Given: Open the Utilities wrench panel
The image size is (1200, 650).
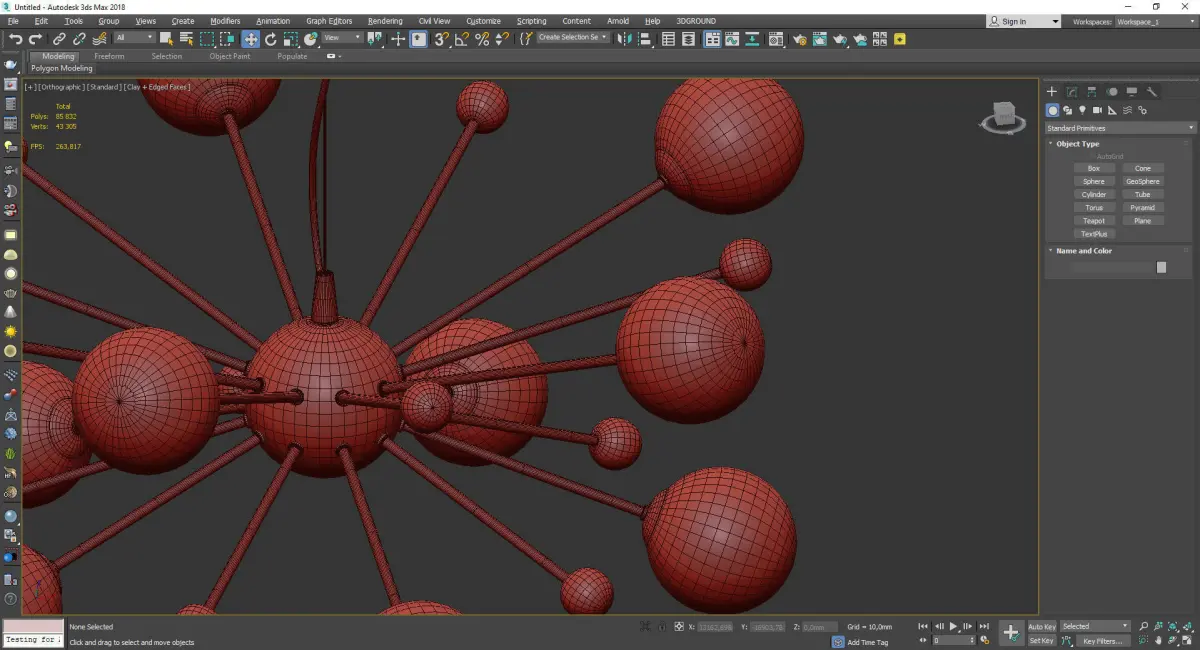Looking at the screenshot, I should pos(1152,92).
